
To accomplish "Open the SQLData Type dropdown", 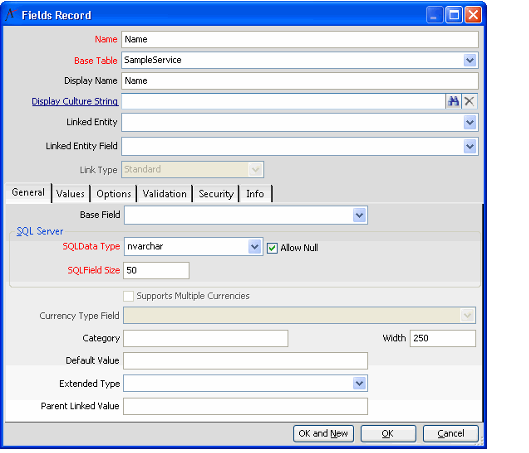I will 254,247.
